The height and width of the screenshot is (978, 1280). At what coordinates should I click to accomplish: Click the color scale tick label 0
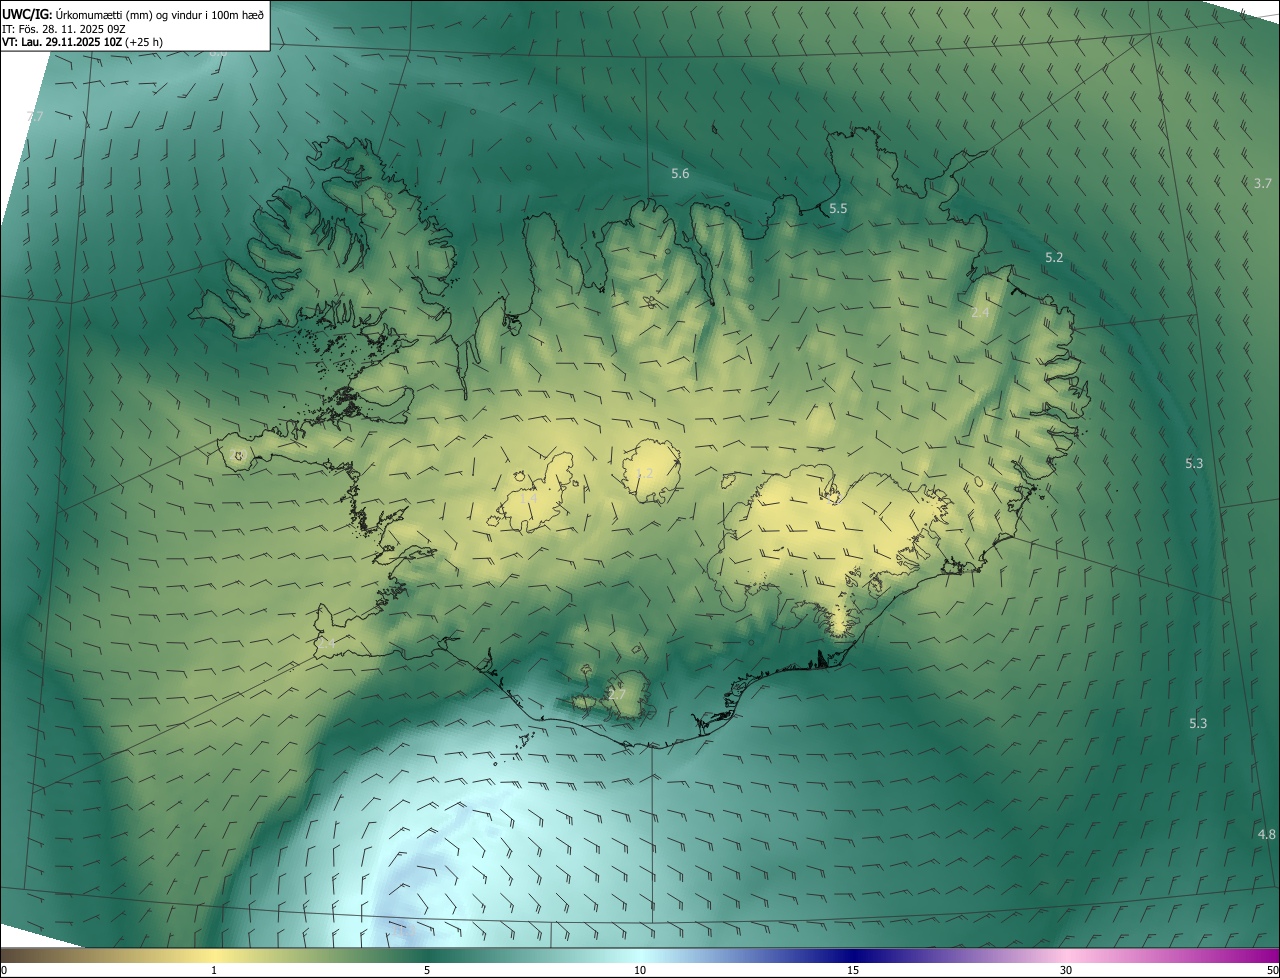point(4,970)
